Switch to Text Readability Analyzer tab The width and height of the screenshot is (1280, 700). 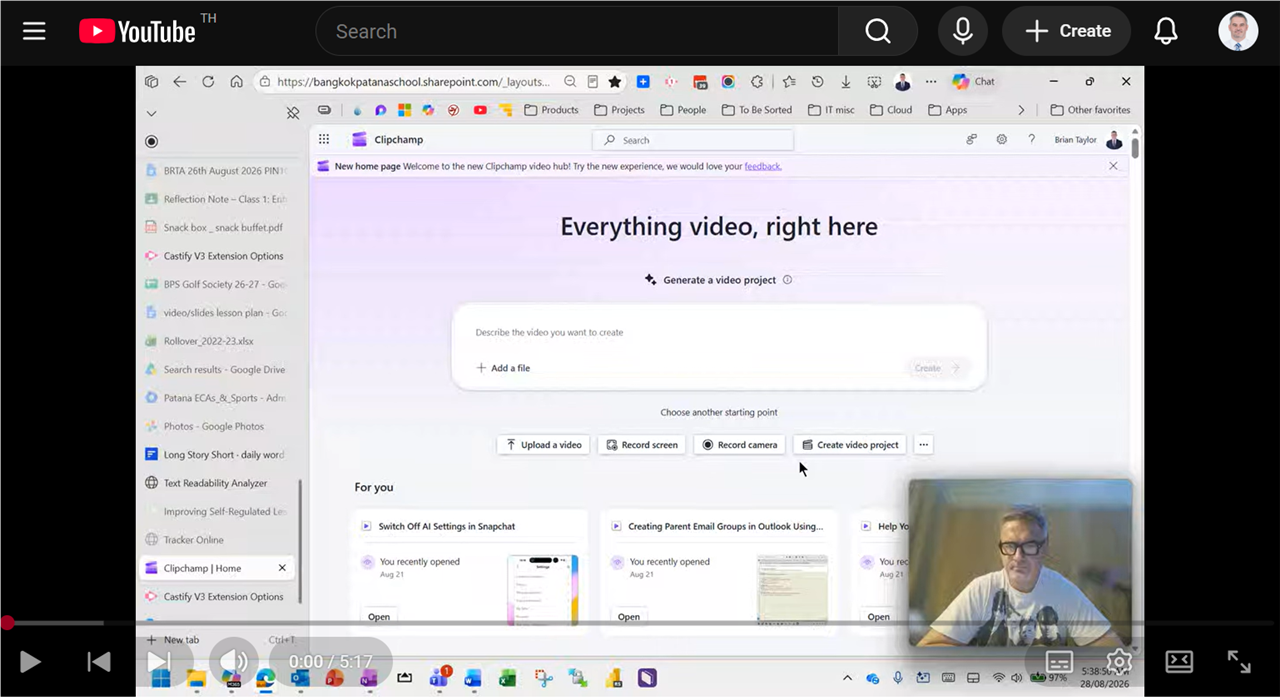point(218,483)
